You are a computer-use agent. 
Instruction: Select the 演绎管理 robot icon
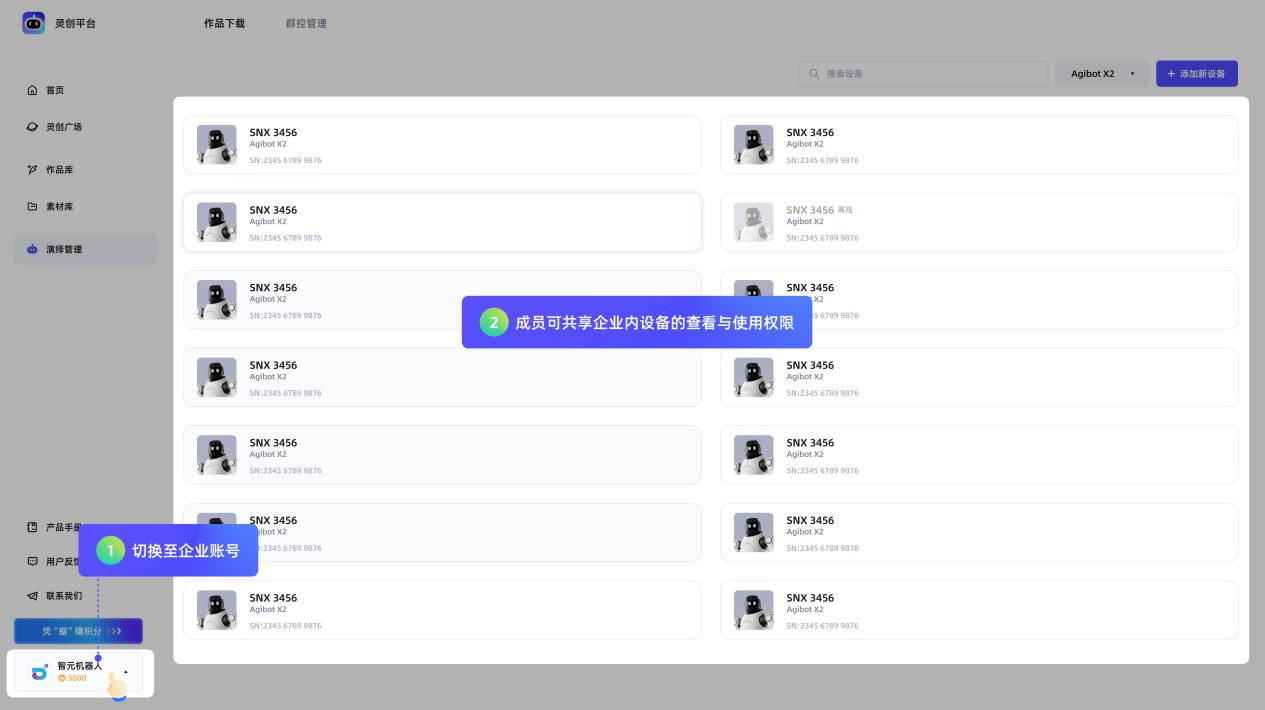(31, 249)
